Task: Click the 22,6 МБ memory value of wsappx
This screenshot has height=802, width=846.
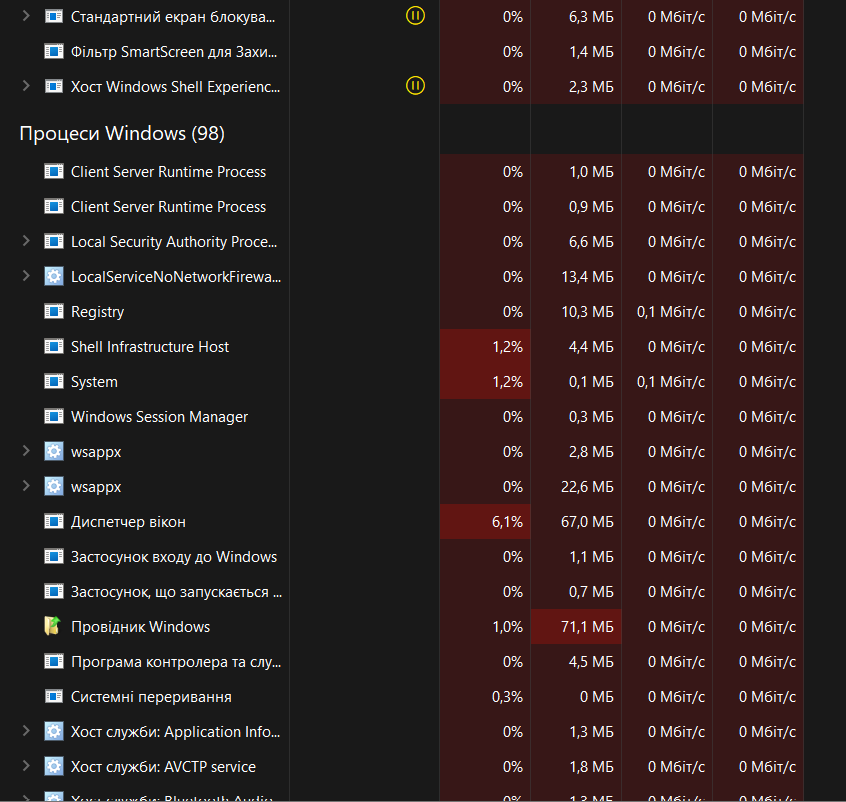Action: 587,487
